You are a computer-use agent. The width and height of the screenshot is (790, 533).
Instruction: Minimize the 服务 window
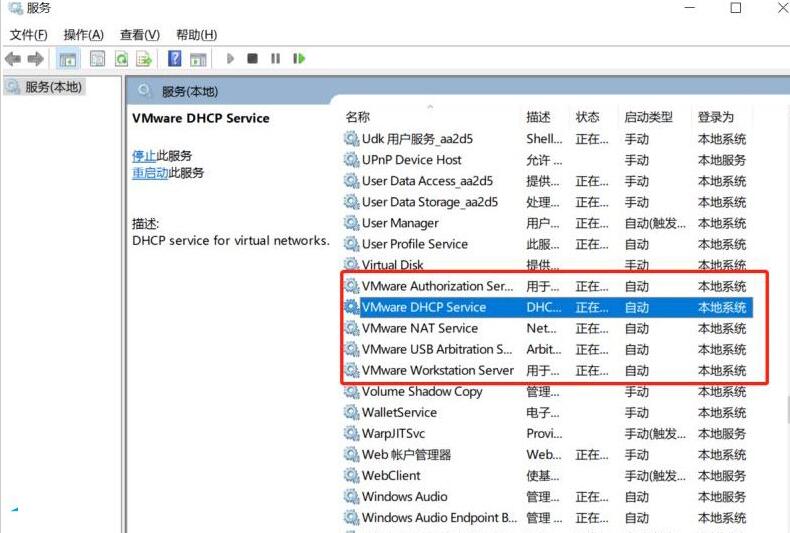pos(690,8)
